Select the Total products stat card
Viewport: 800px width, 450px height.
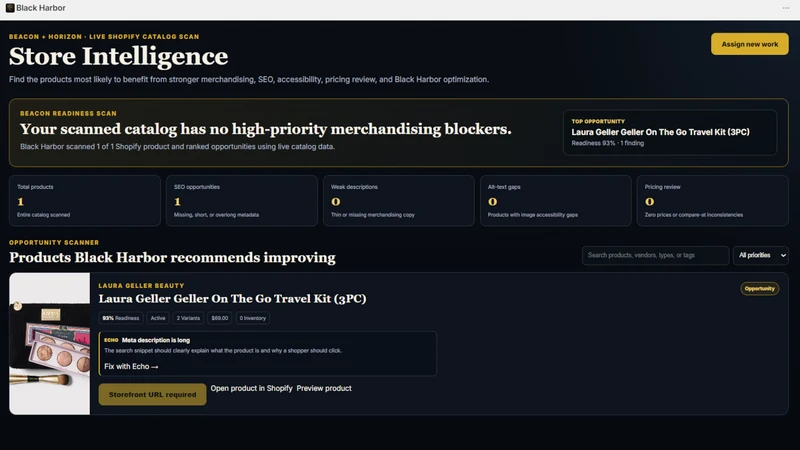coord(85,201)
